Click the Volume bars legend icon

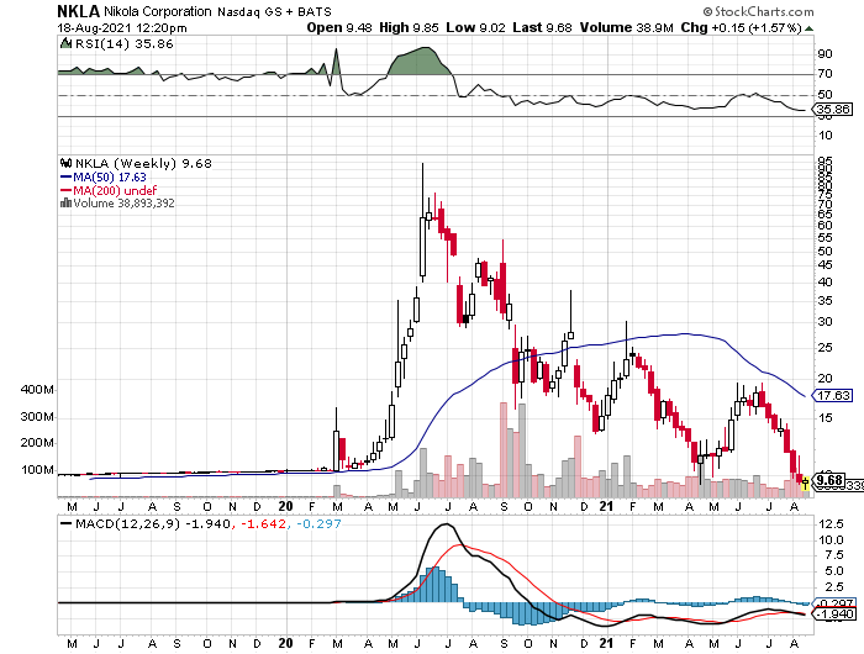66,202
